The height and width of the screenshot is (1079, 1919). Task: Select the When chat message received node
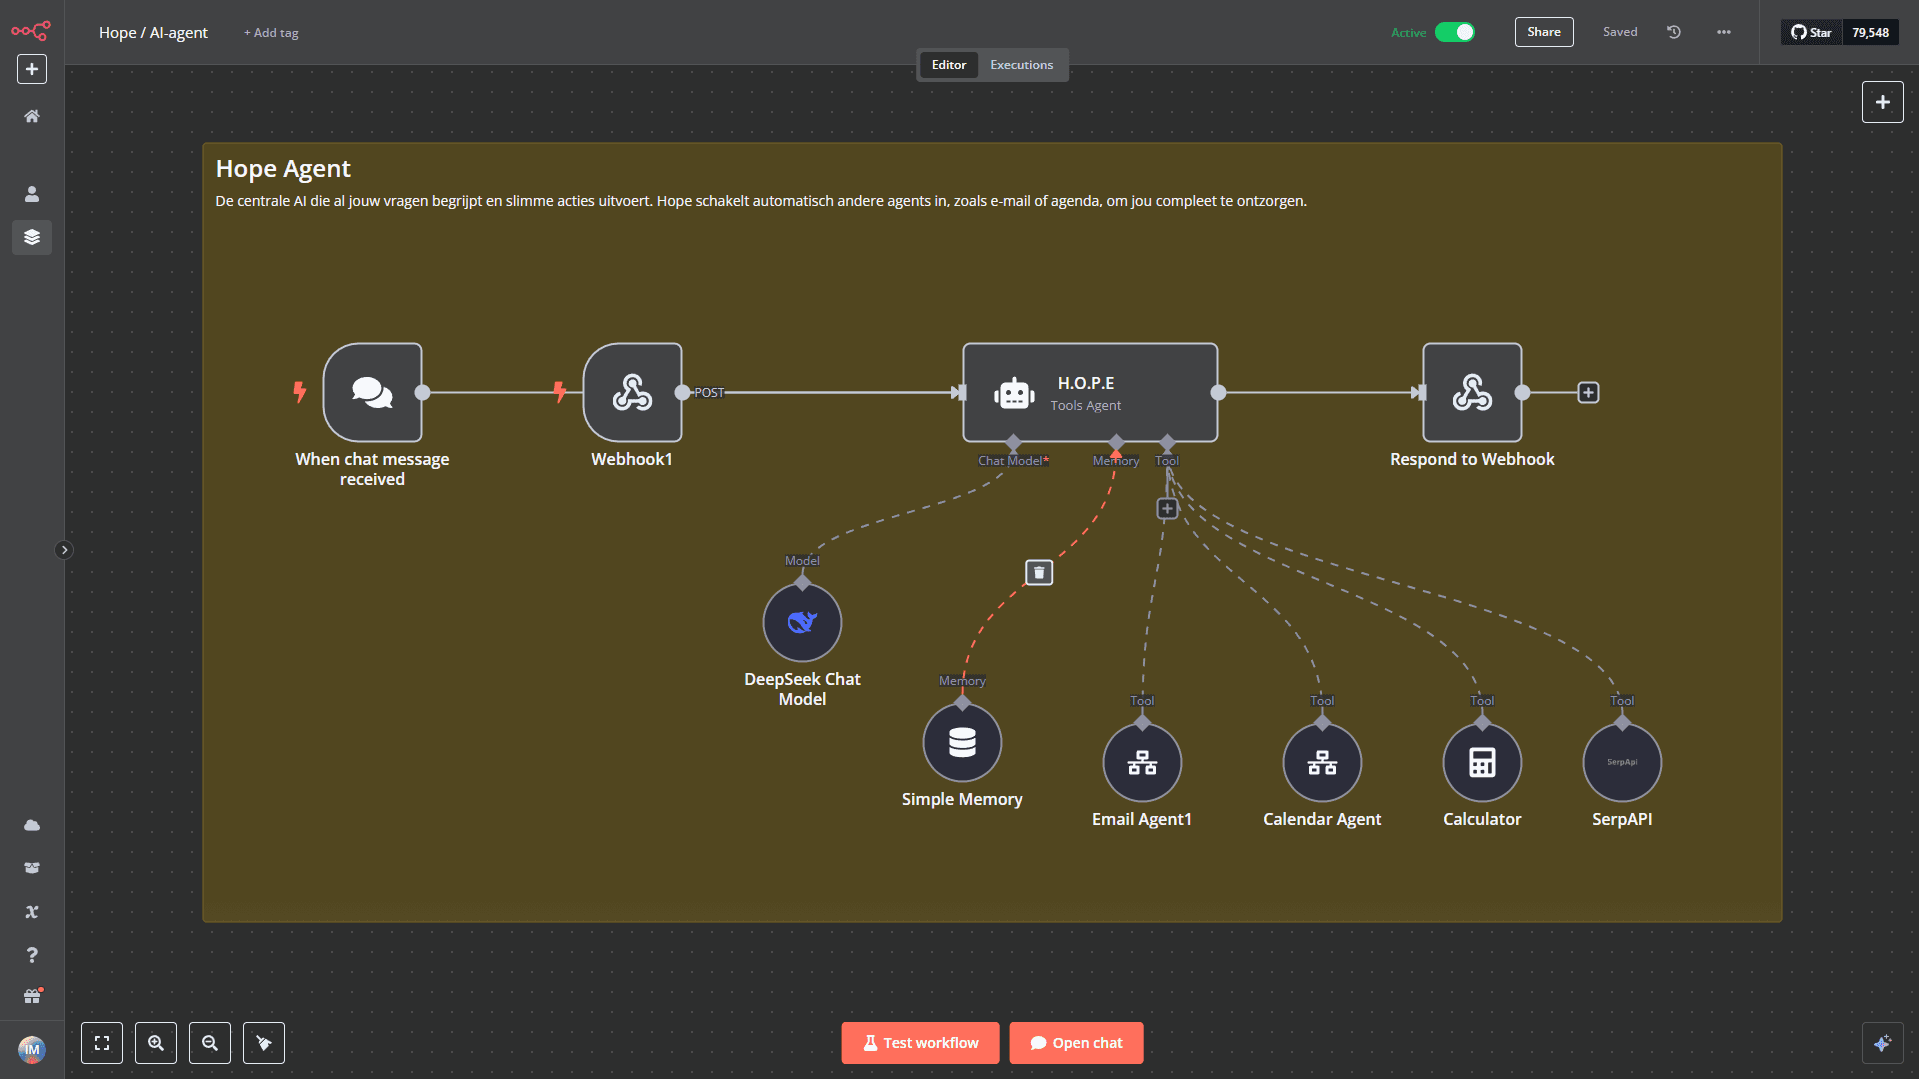click(373, 392)
